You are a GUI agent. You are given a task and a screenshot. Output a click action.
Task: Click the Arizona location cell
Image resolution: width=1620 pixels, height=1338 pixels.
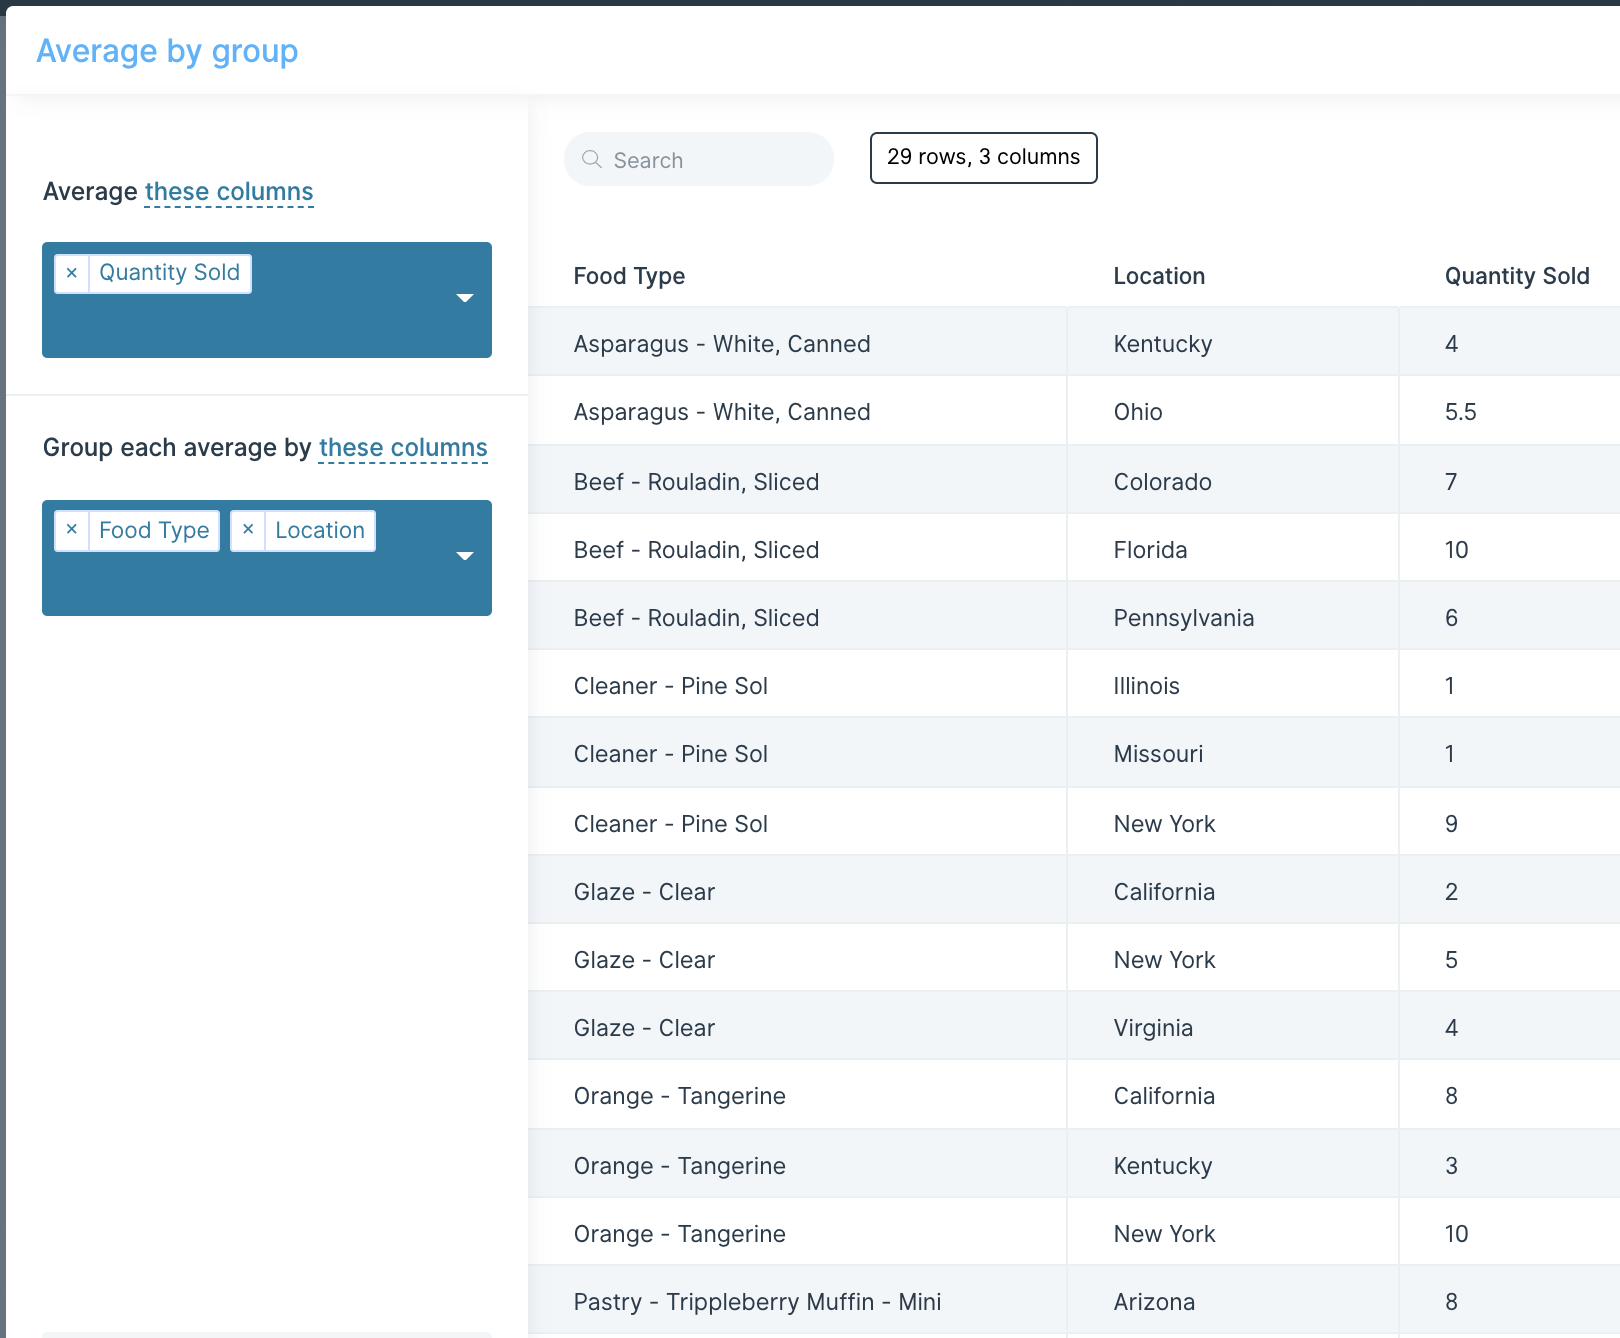[1155, 1302]
